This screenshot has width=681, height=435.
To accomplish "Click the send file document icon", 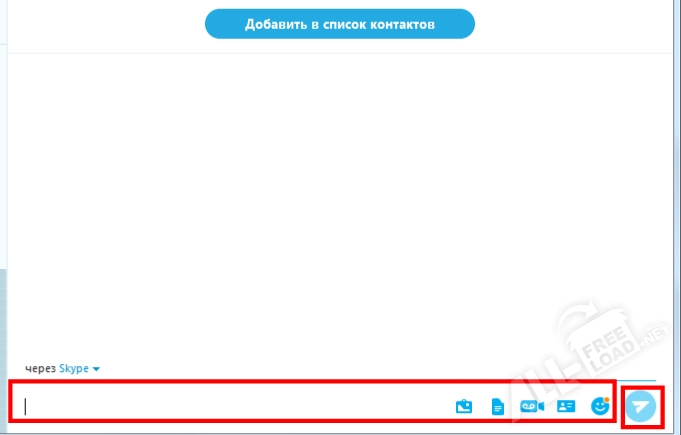I will point(497,406).
